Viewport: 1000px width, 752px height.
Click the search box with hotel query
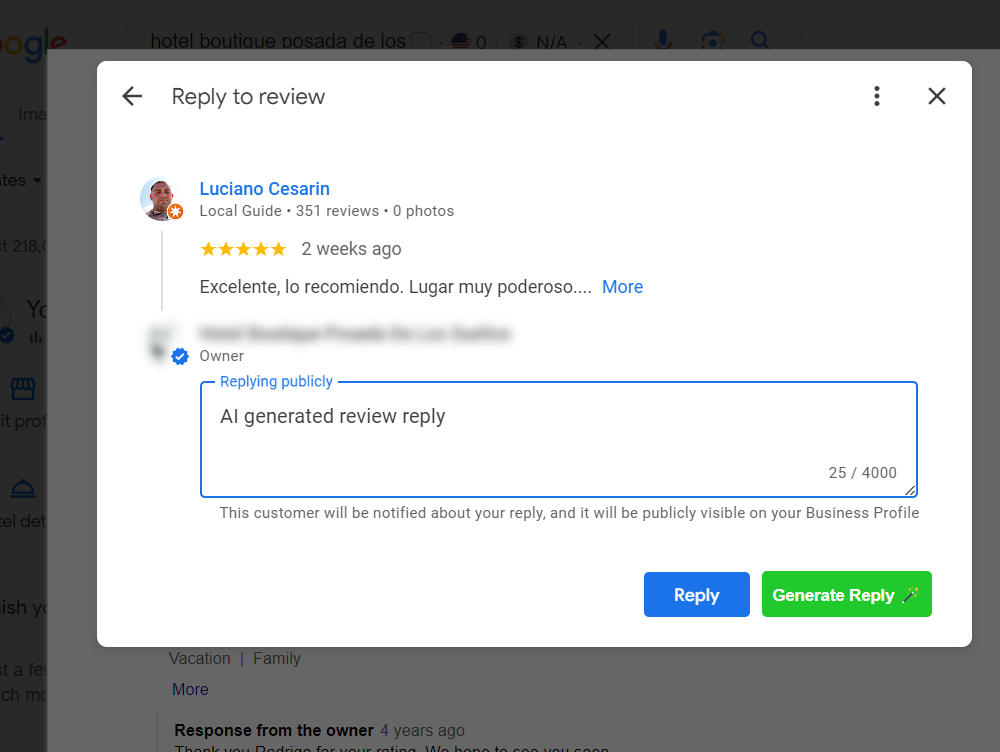point(278,41)
